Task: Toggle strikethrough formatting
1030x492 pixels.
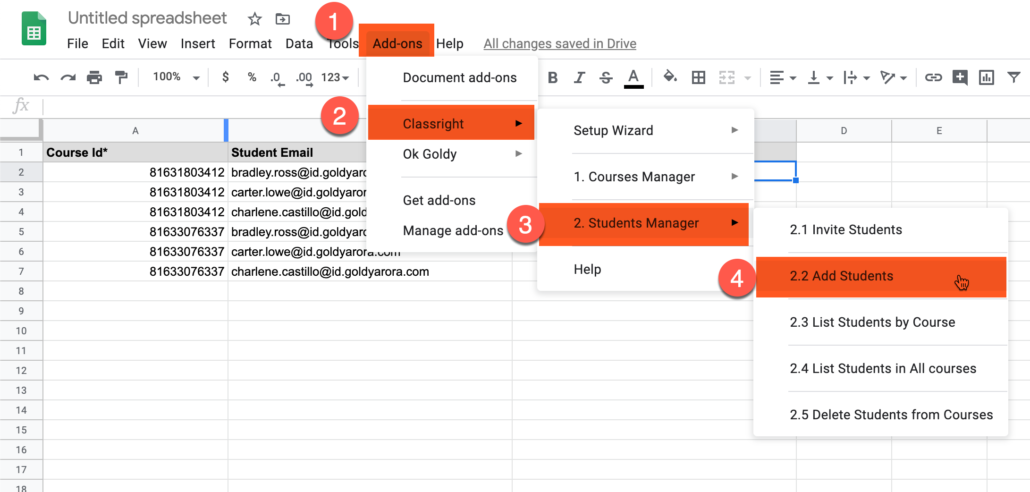Action: click(x=606, y=78)
